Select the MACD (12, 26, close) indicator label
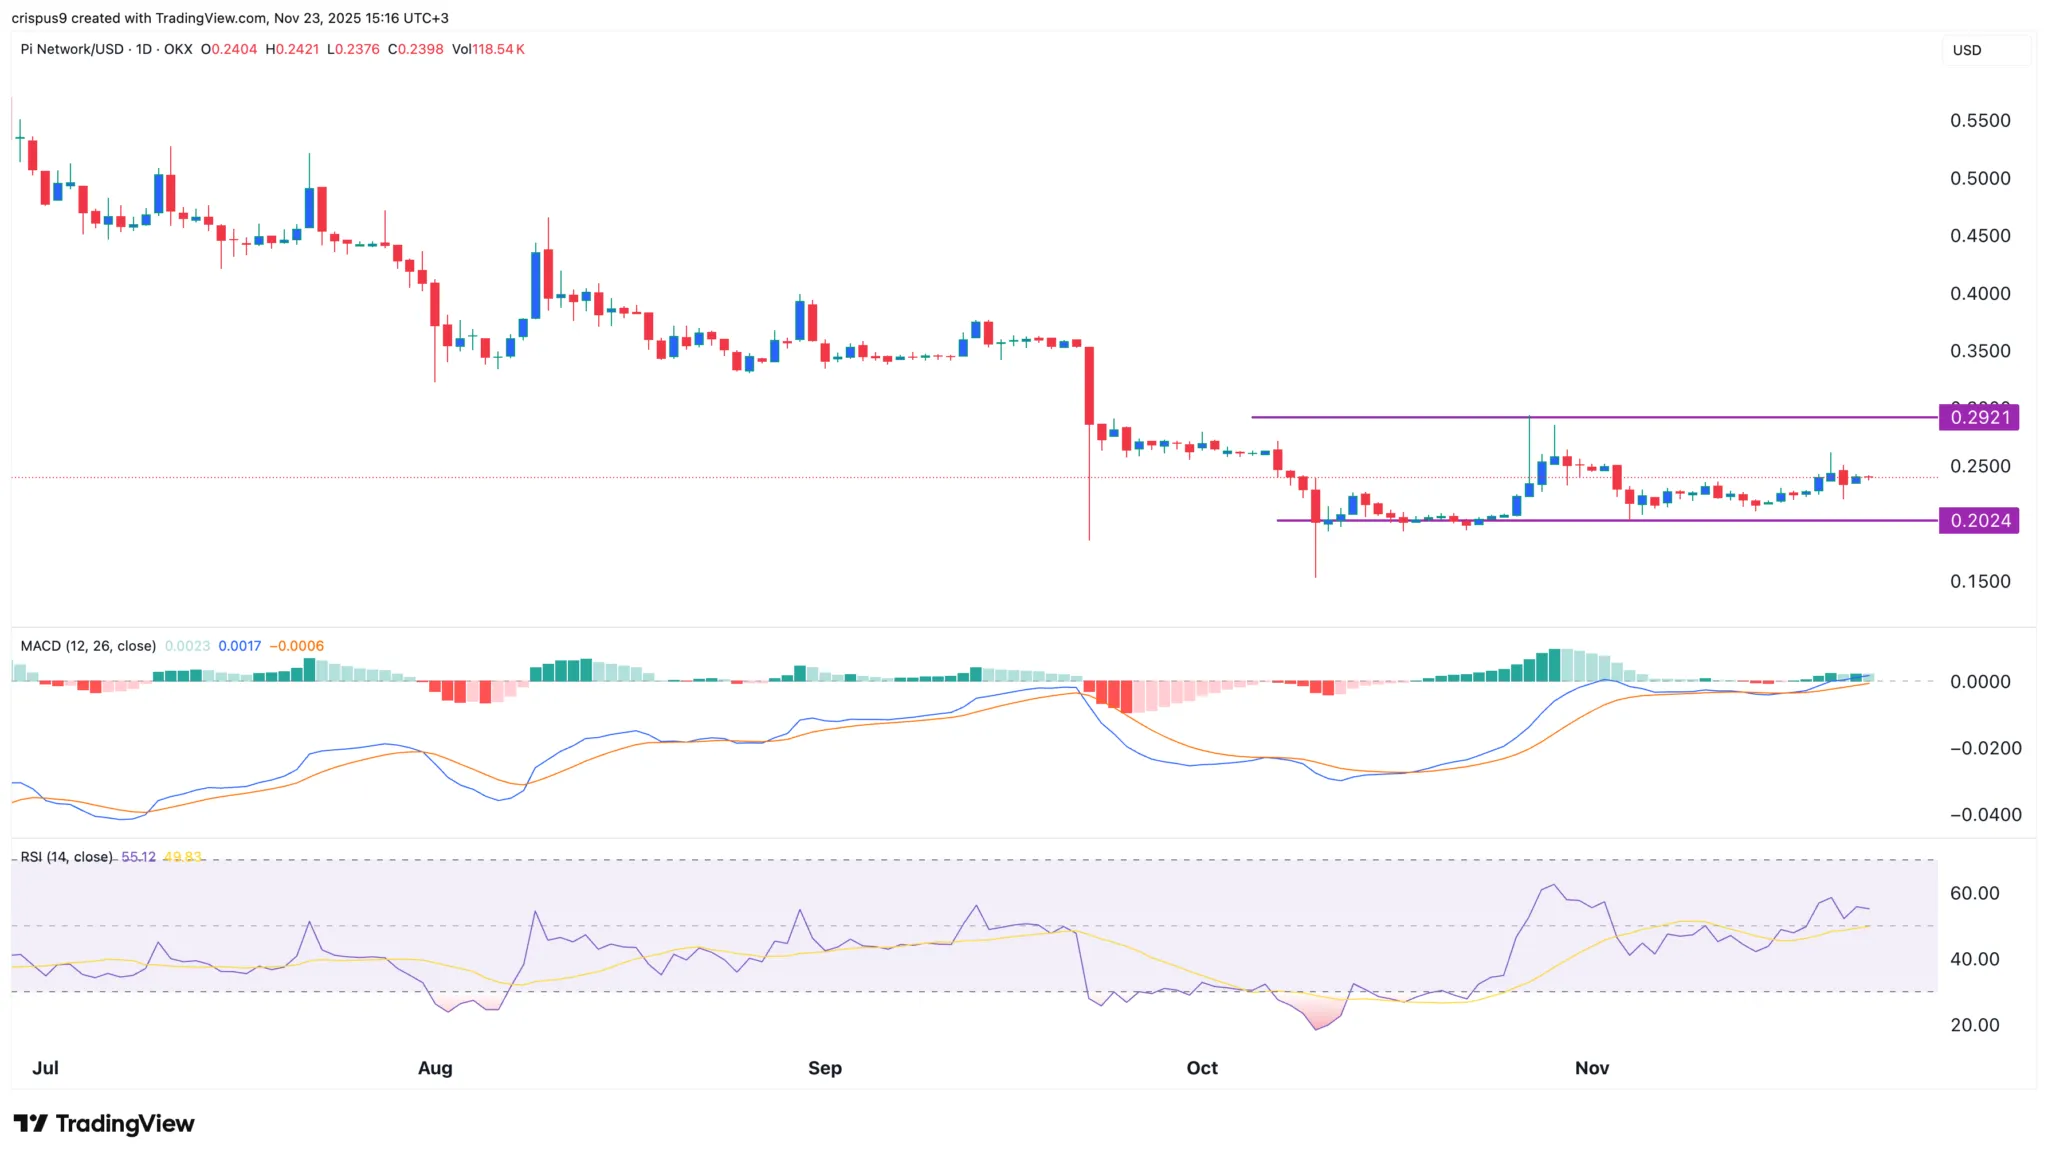 pos(88,646)
